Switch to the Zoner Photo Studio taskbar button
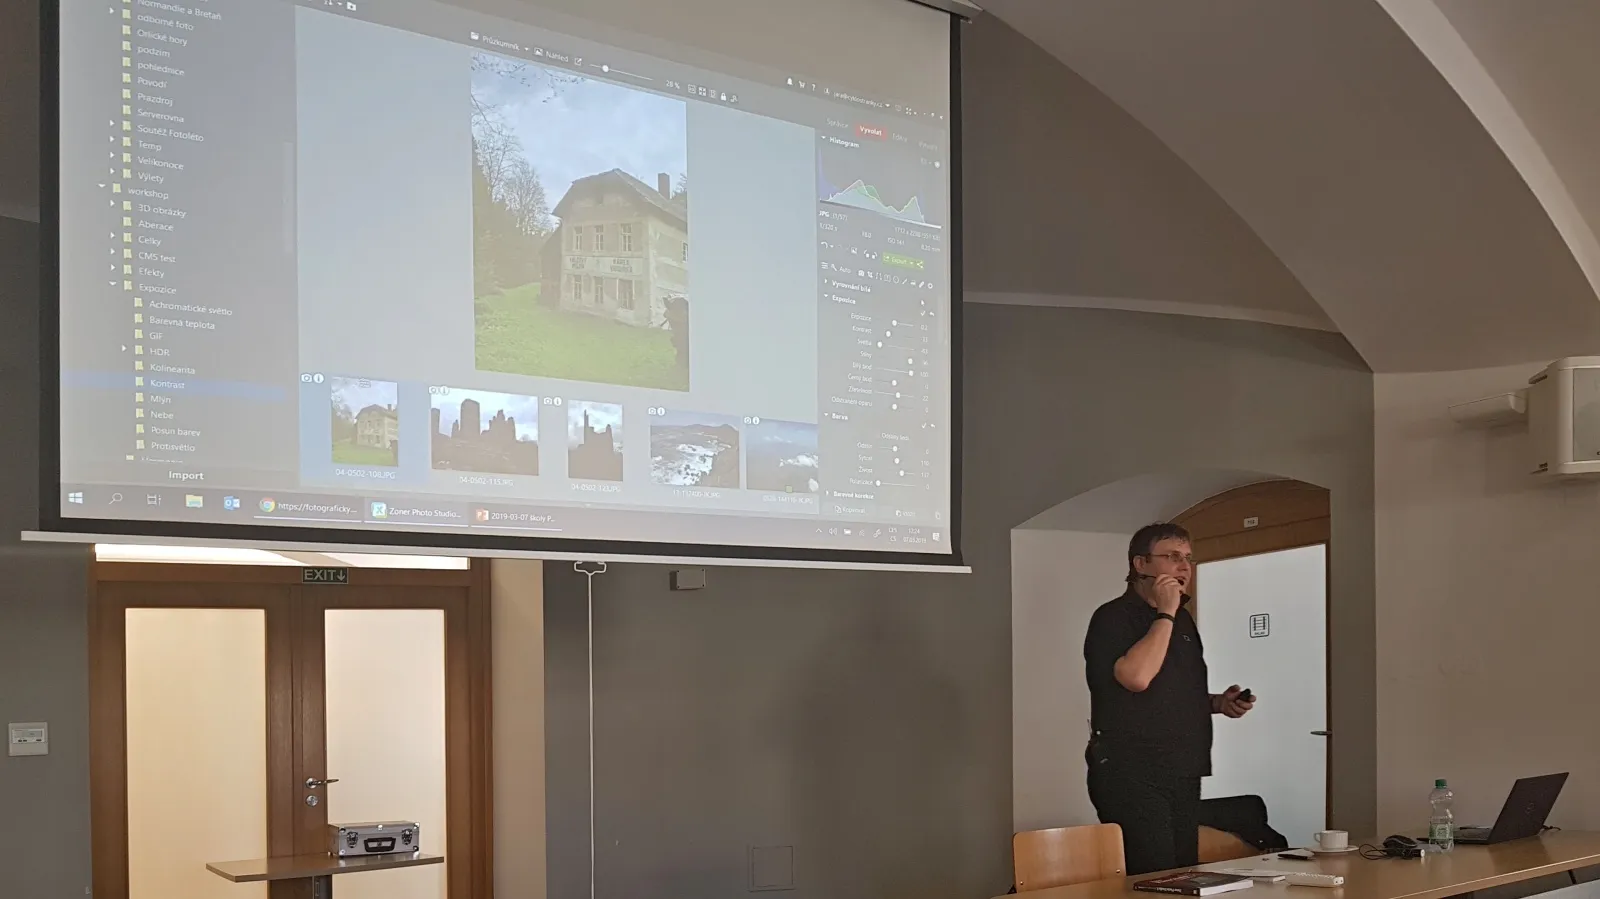Viewport: 1600px width, 899px height. [x=416, y=512]
